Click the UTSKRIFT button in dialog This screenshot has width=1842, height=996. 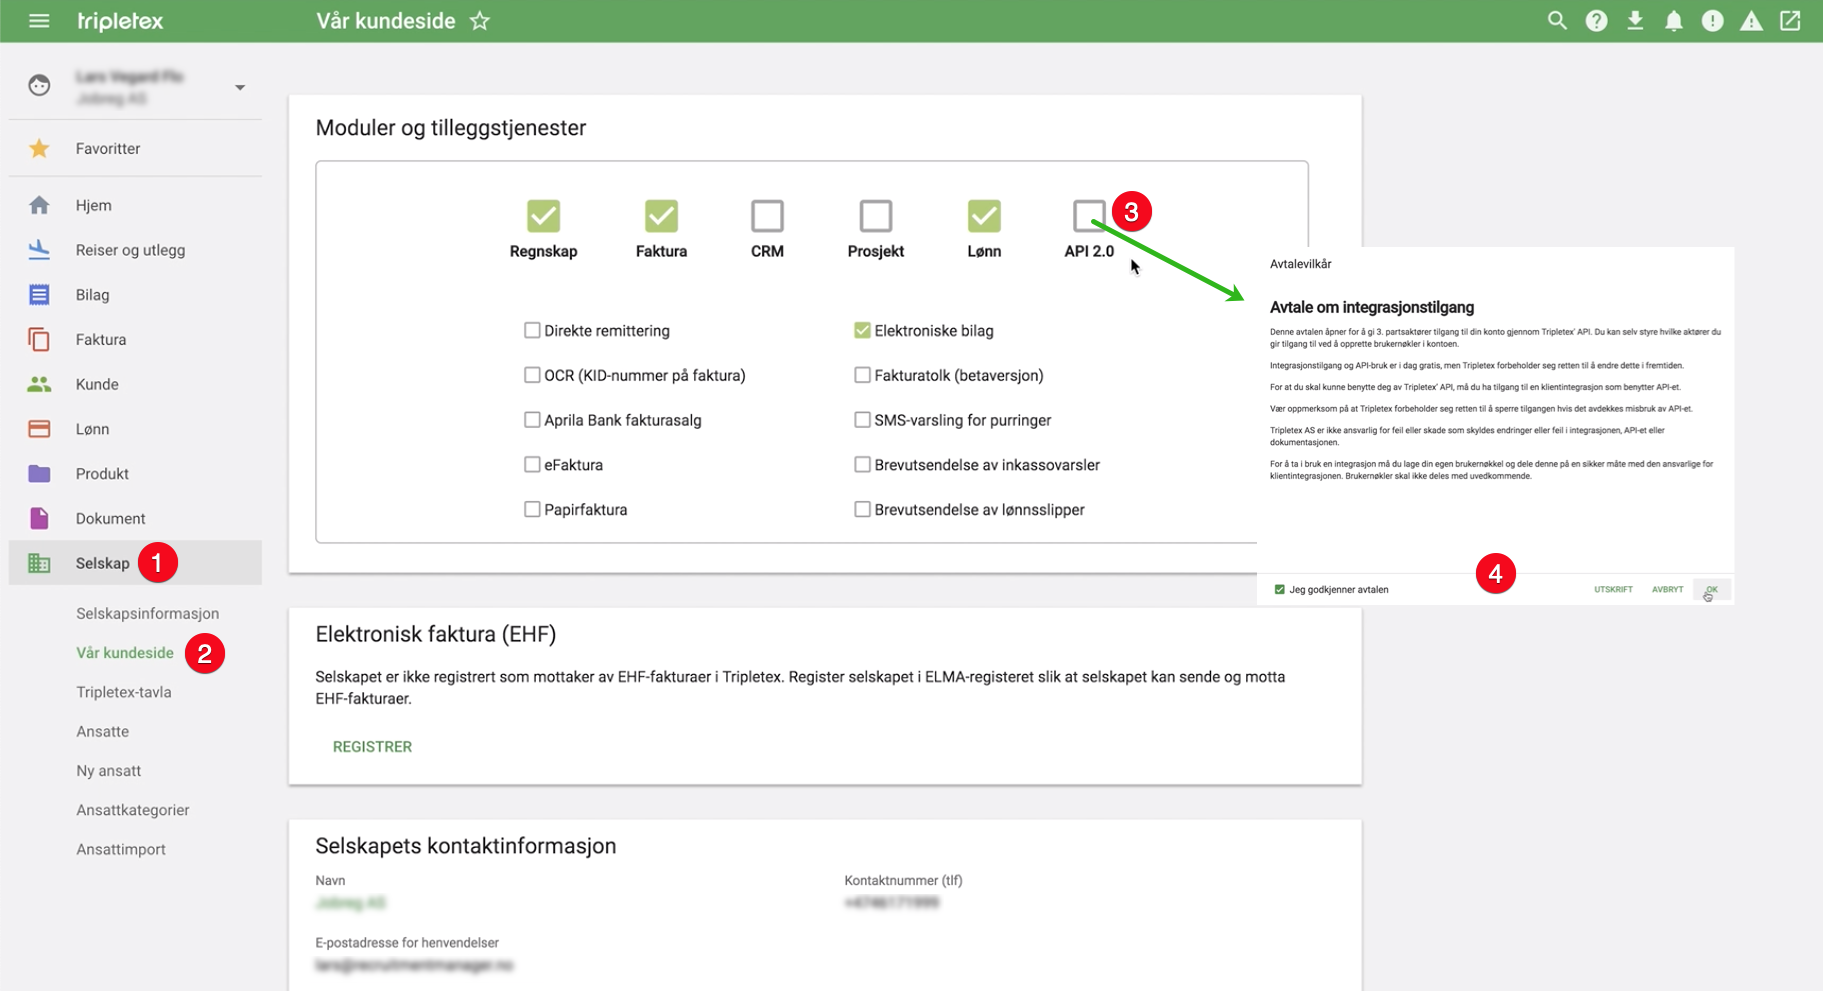click(x=1612, y=589)
